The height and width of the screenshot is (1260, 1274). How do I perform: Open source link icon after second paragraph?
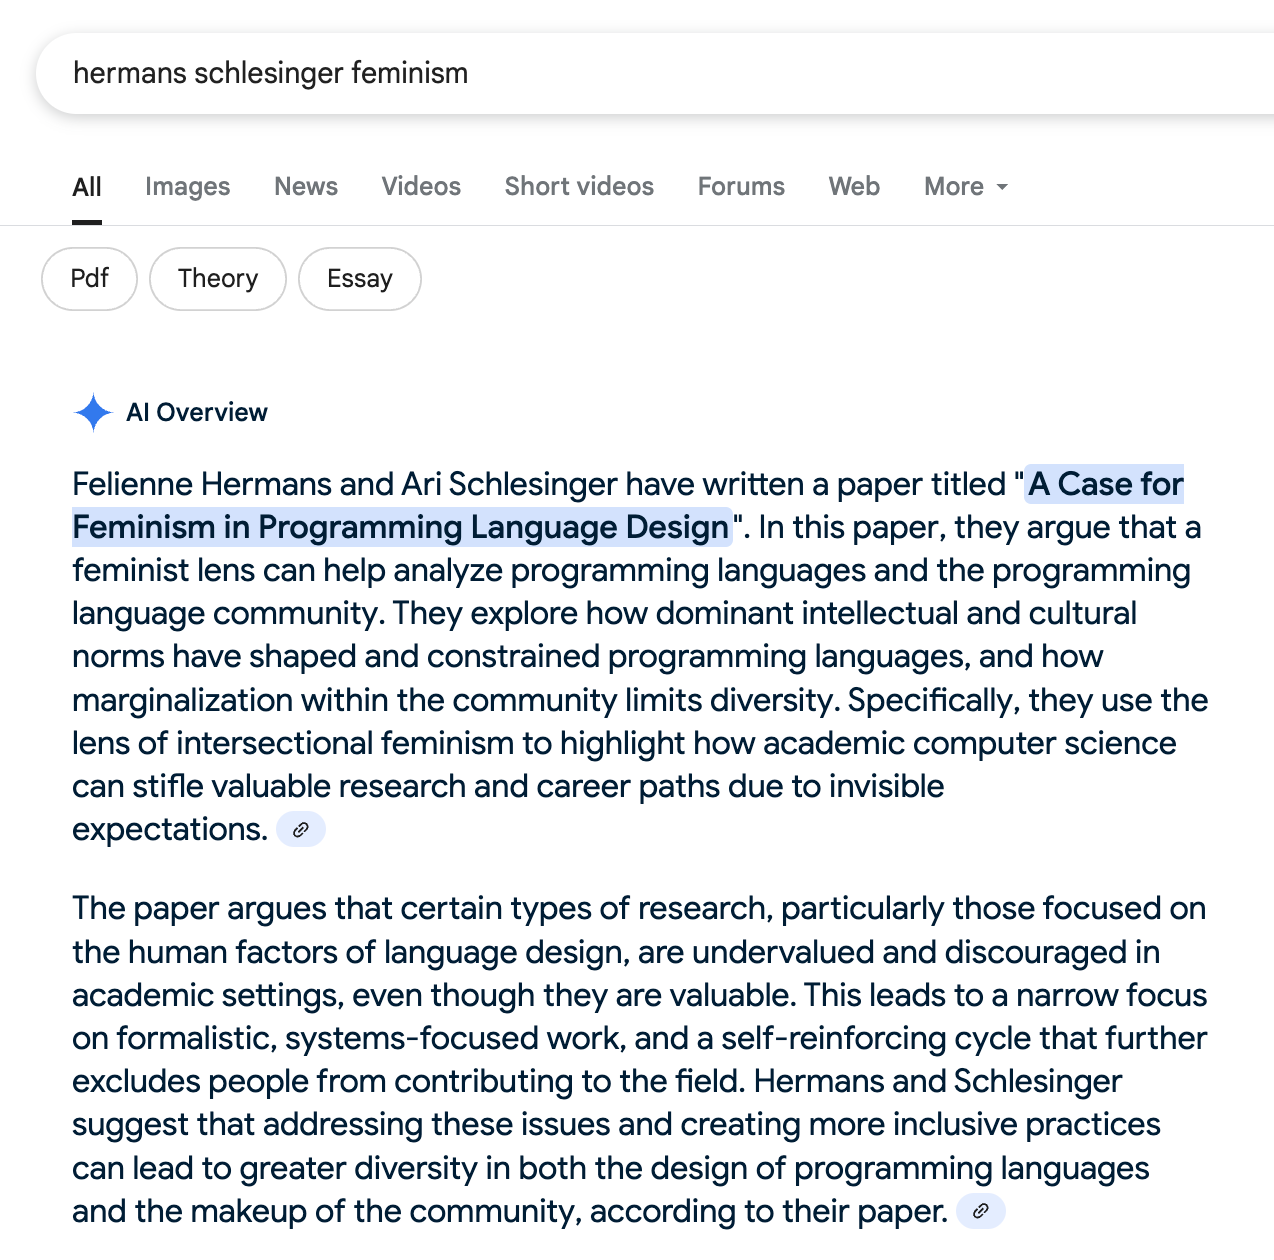(981, 1211)
